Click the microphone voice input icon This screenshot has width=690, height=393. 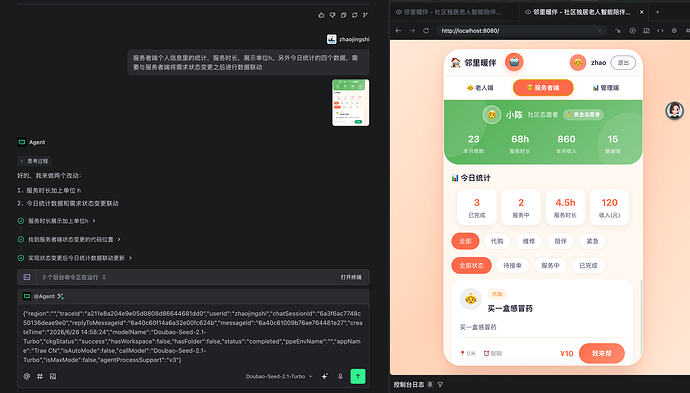point(340,376)
